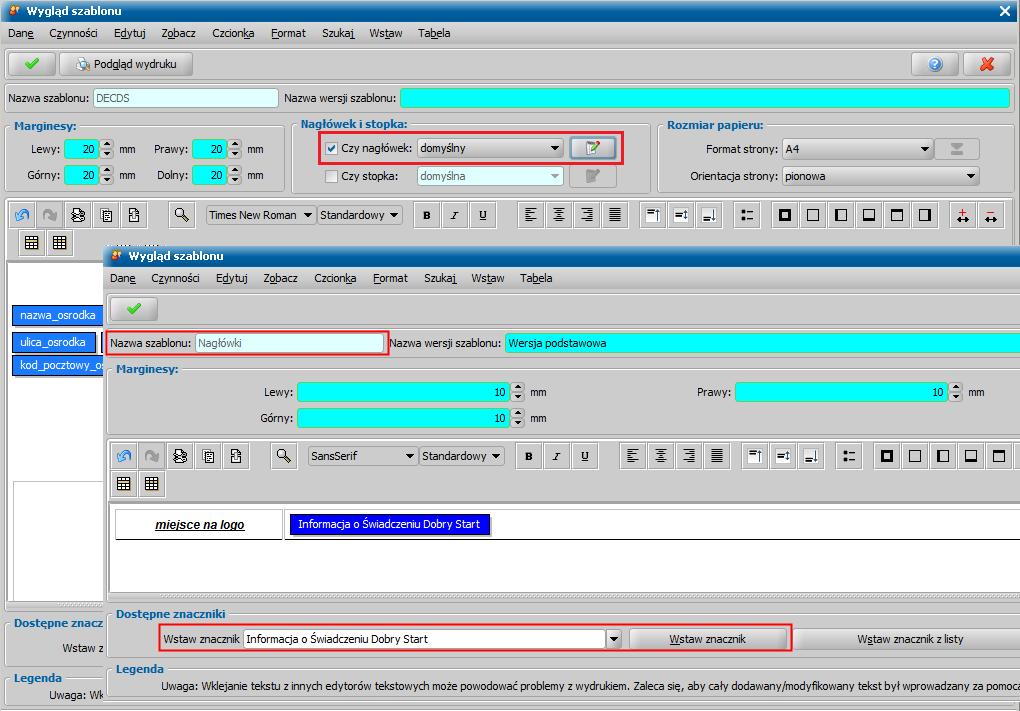Image resolution: width=1020 pixels, height=711 pixels.
Task: Justify text in Nagłówki window toolbar
Action: [717, 456]
